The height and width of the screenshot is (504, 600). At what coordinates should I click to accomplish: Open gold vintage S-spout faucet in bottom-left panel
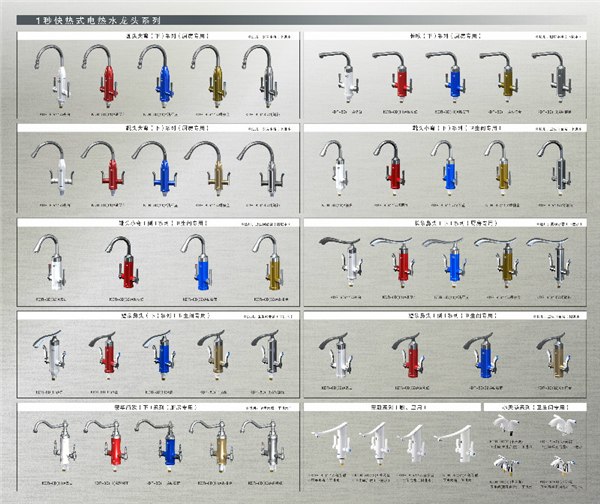pyautogui.click(x=211, y=446)
